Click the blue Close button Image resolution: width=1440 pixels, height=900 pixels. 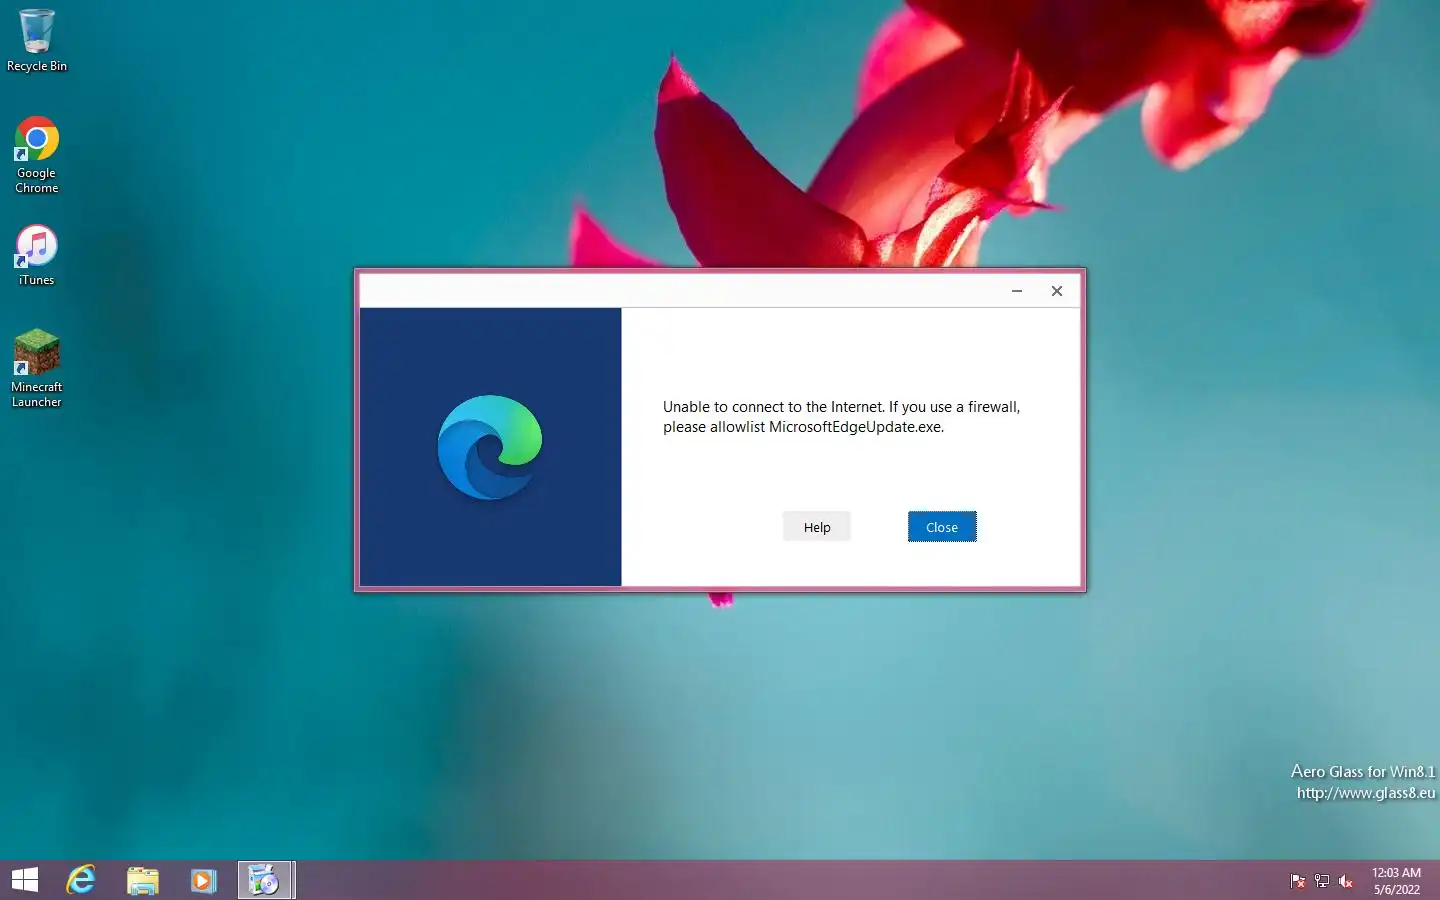coord(942,527)
